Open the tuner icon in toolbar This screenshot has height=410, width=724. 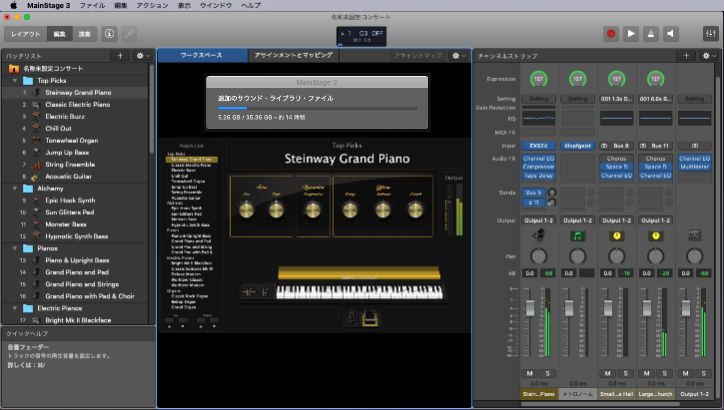651,34
